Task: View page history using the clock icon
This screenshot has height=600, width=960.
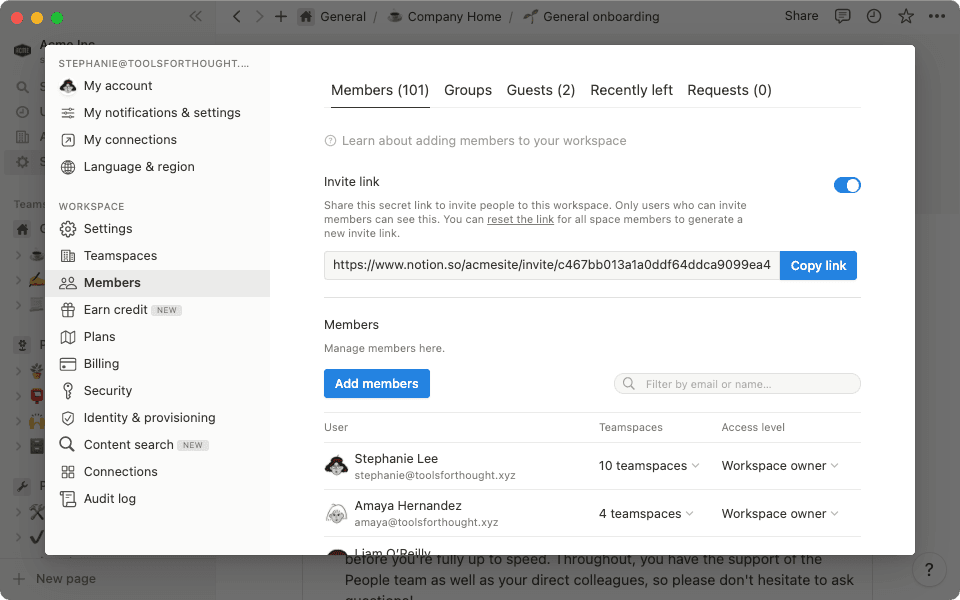Action: click(x=872, y=16)
